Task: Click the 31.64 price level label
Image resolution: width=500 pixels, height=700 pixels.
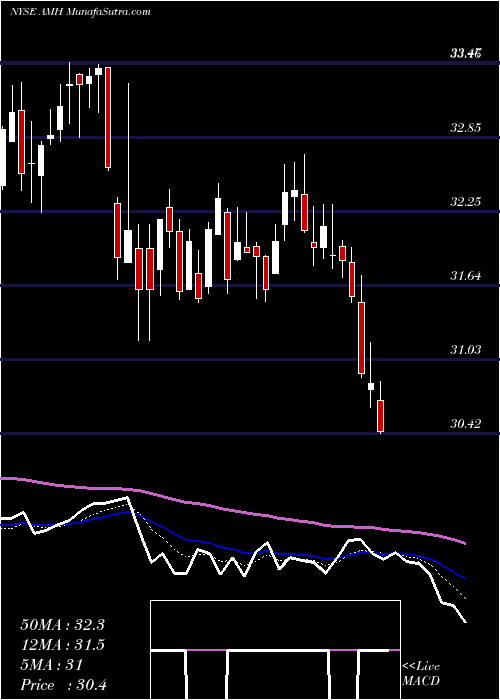Action: [x=466, y=276]
